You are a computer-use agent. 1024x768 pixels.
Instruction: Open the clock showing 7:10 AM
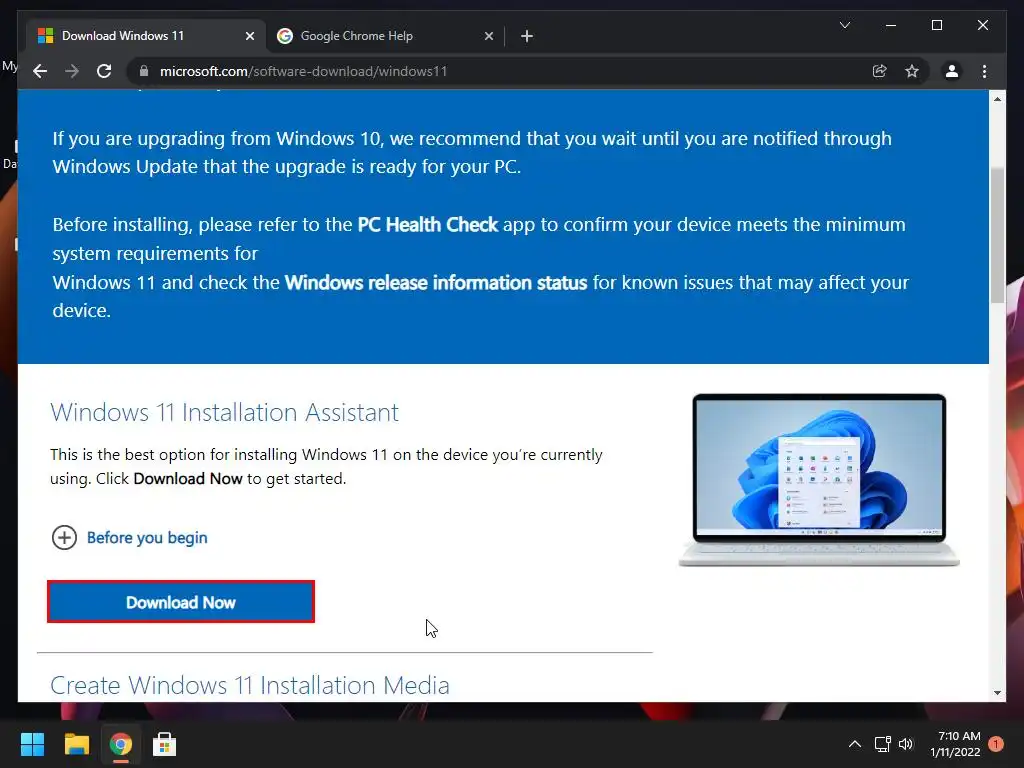[x=955, y=744]
